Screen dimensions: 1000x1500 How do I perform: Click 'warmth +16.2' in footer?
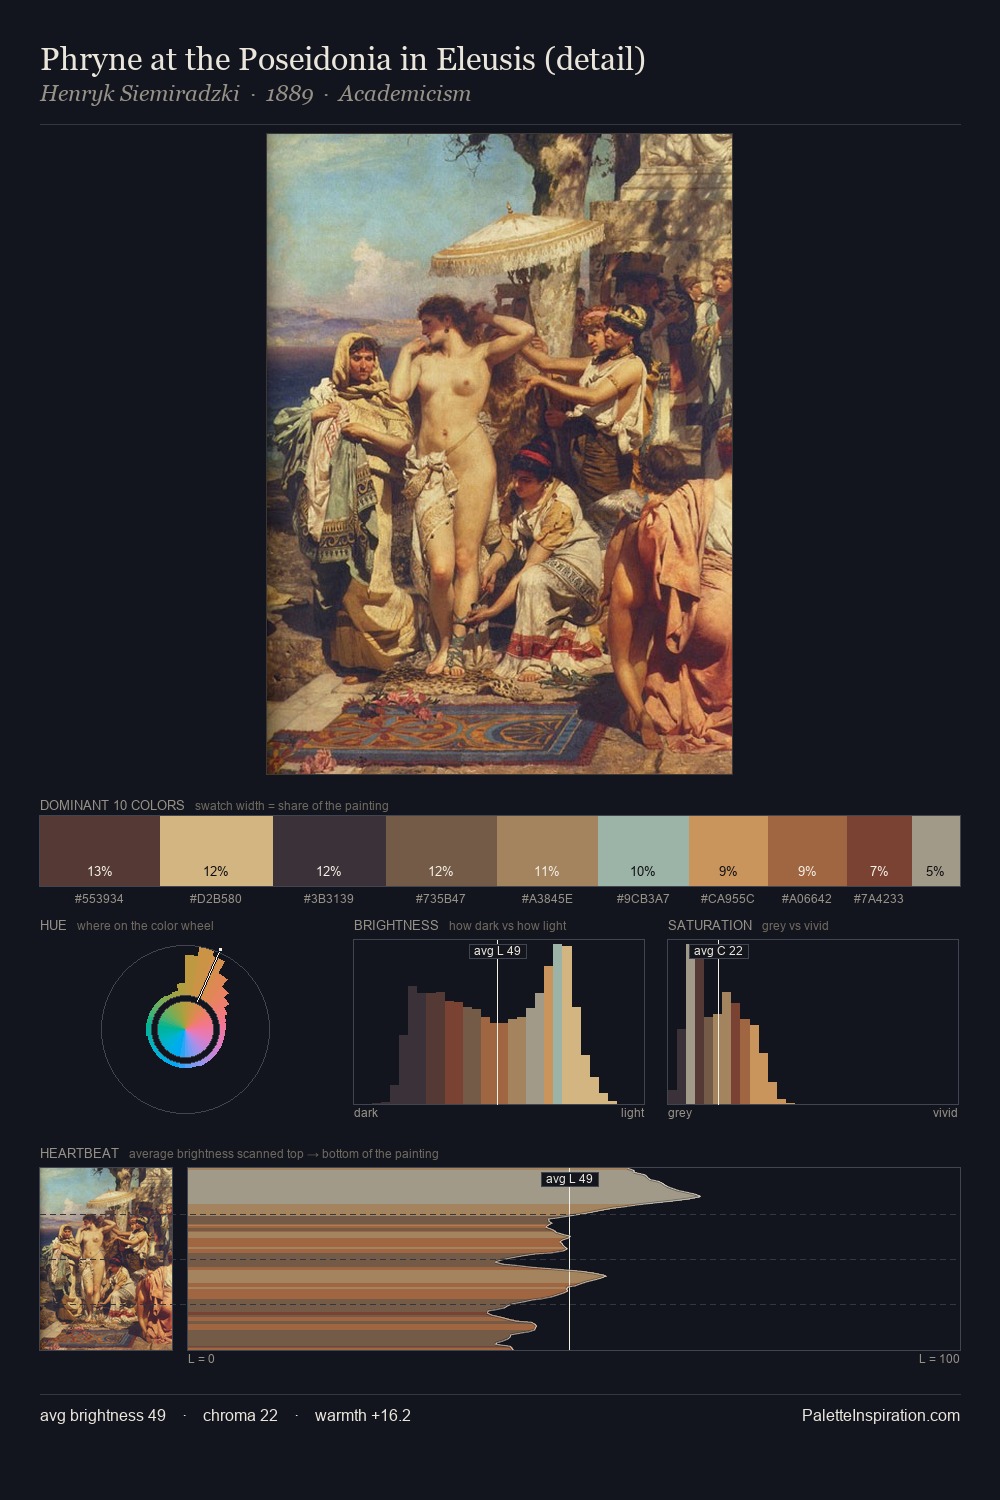pos(363,1415)
